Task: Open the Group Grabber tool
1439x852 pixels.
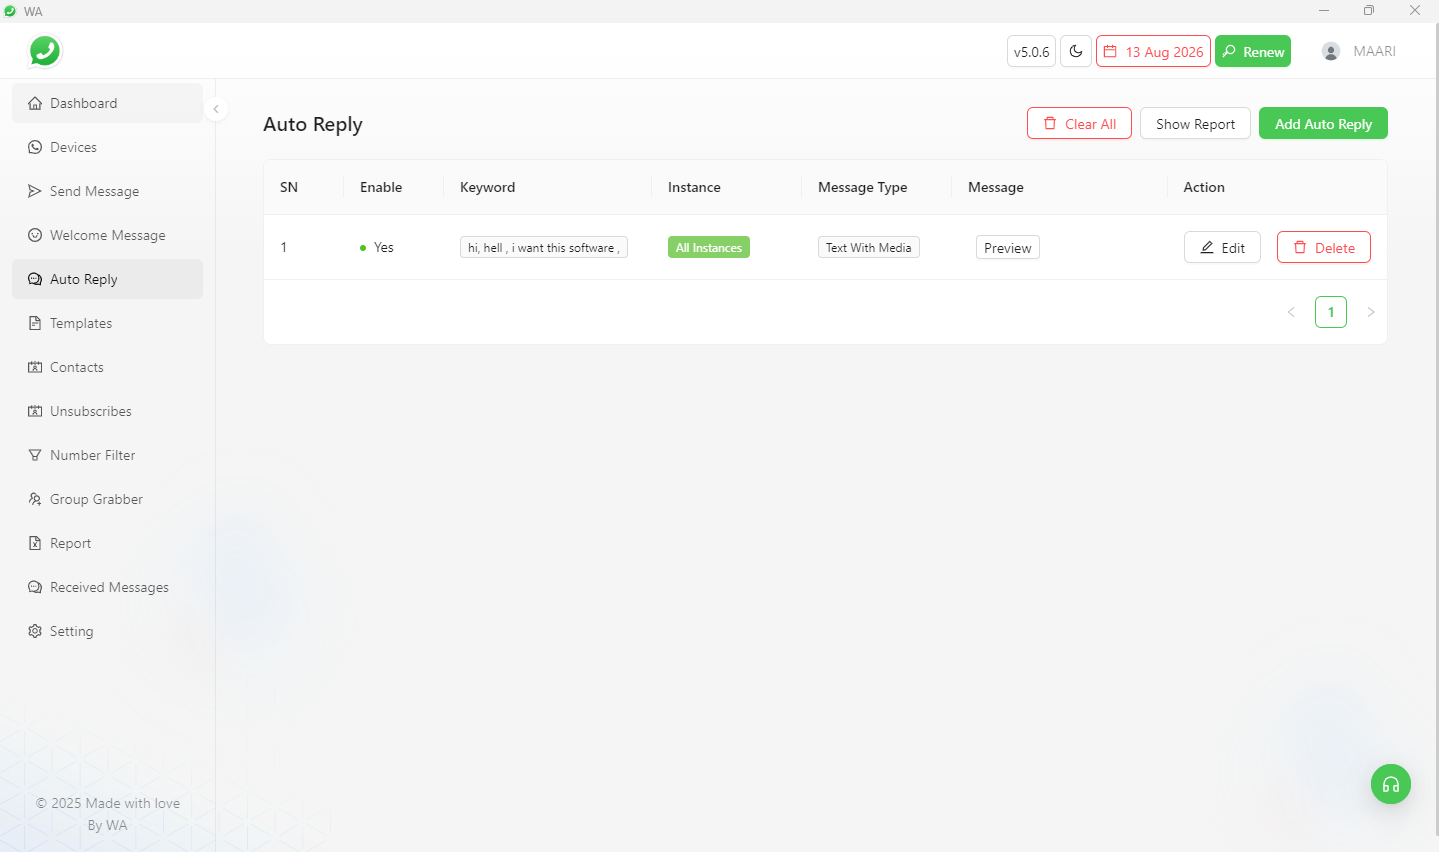Action: [x=96, y=499]
